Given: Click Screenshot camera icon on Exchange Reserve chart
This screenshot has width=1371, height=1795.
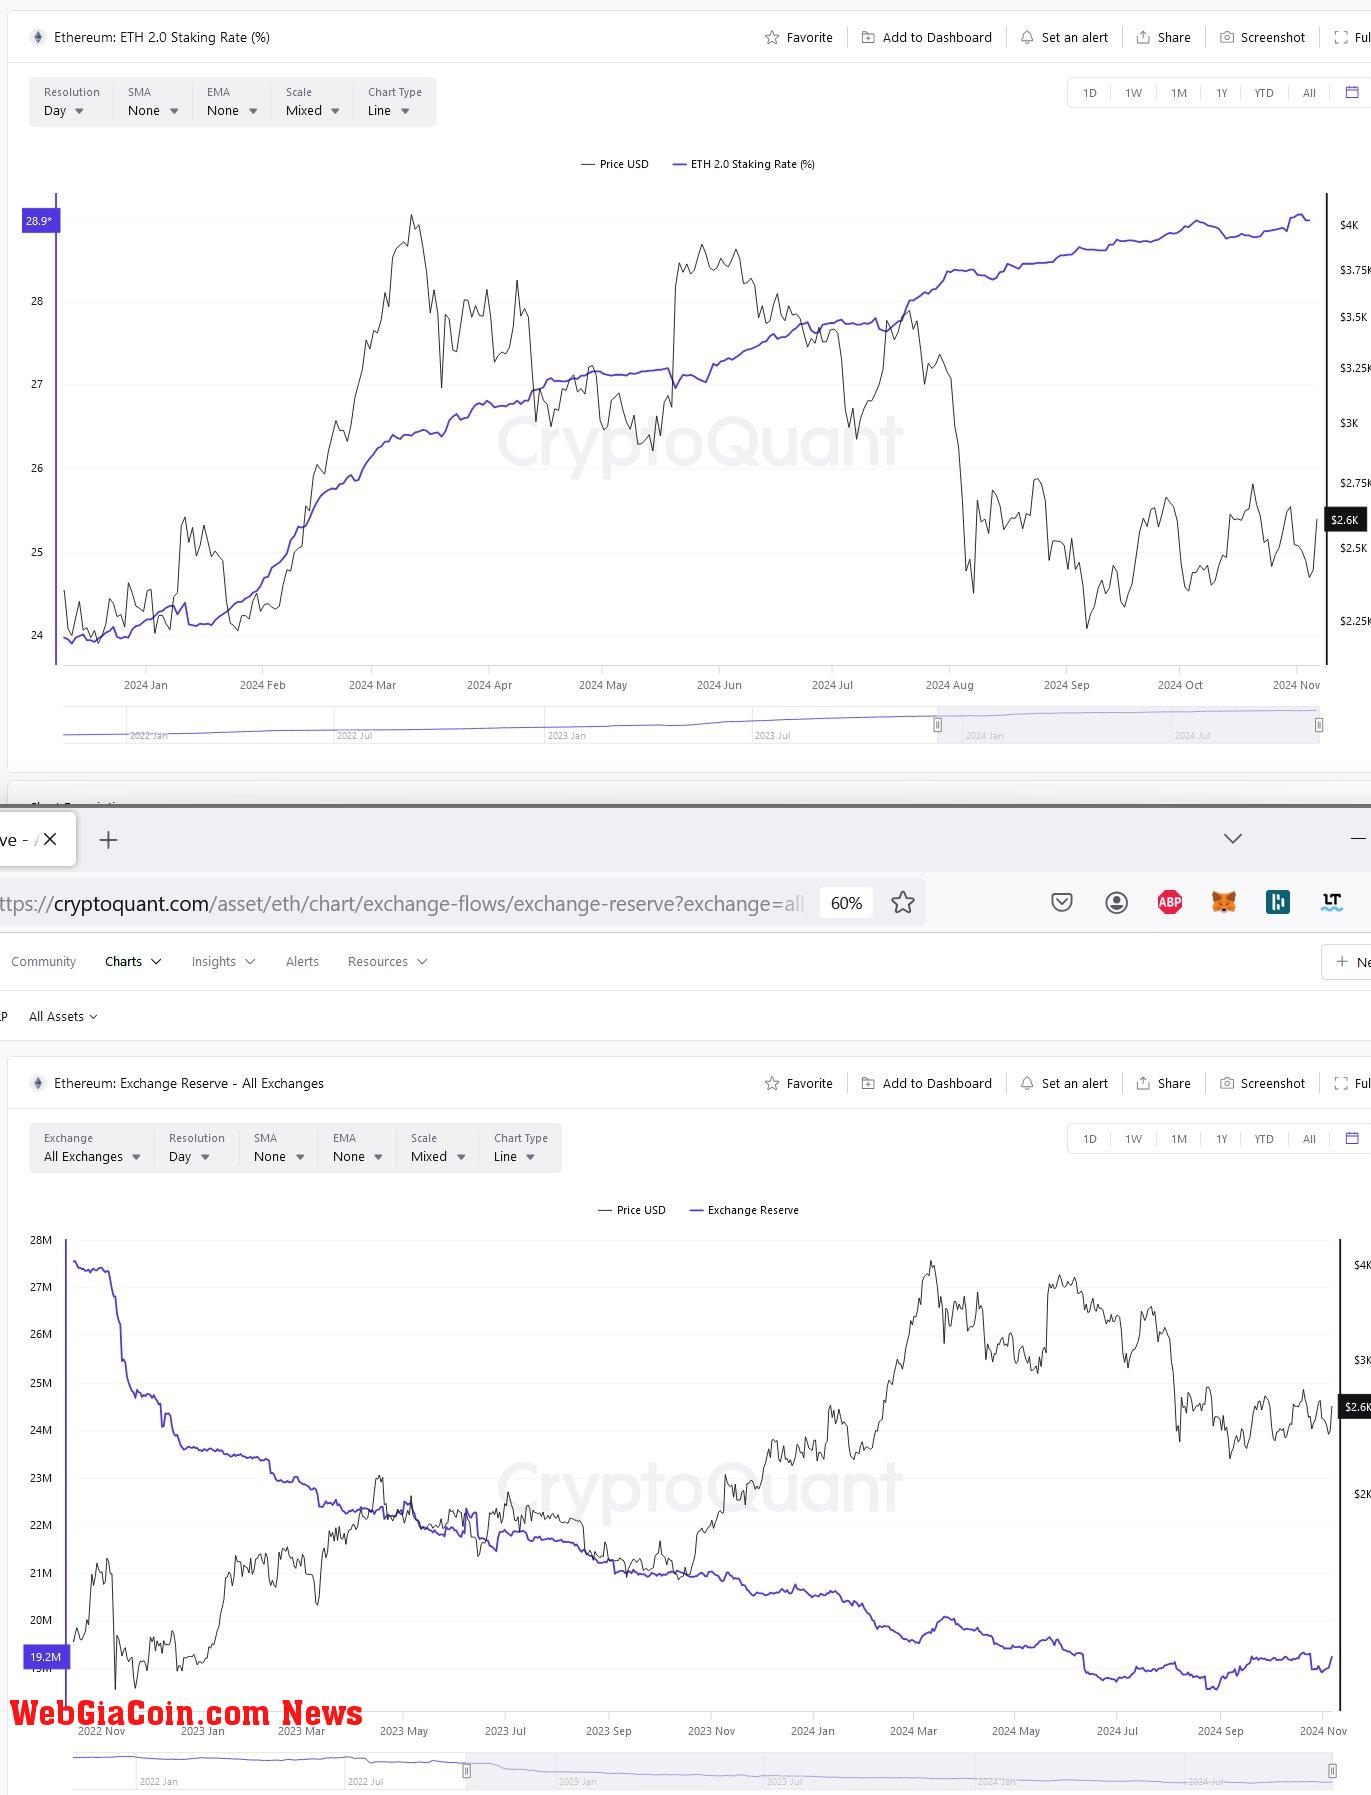Looking at the screenshot, I should [x=1226, y=1083].
